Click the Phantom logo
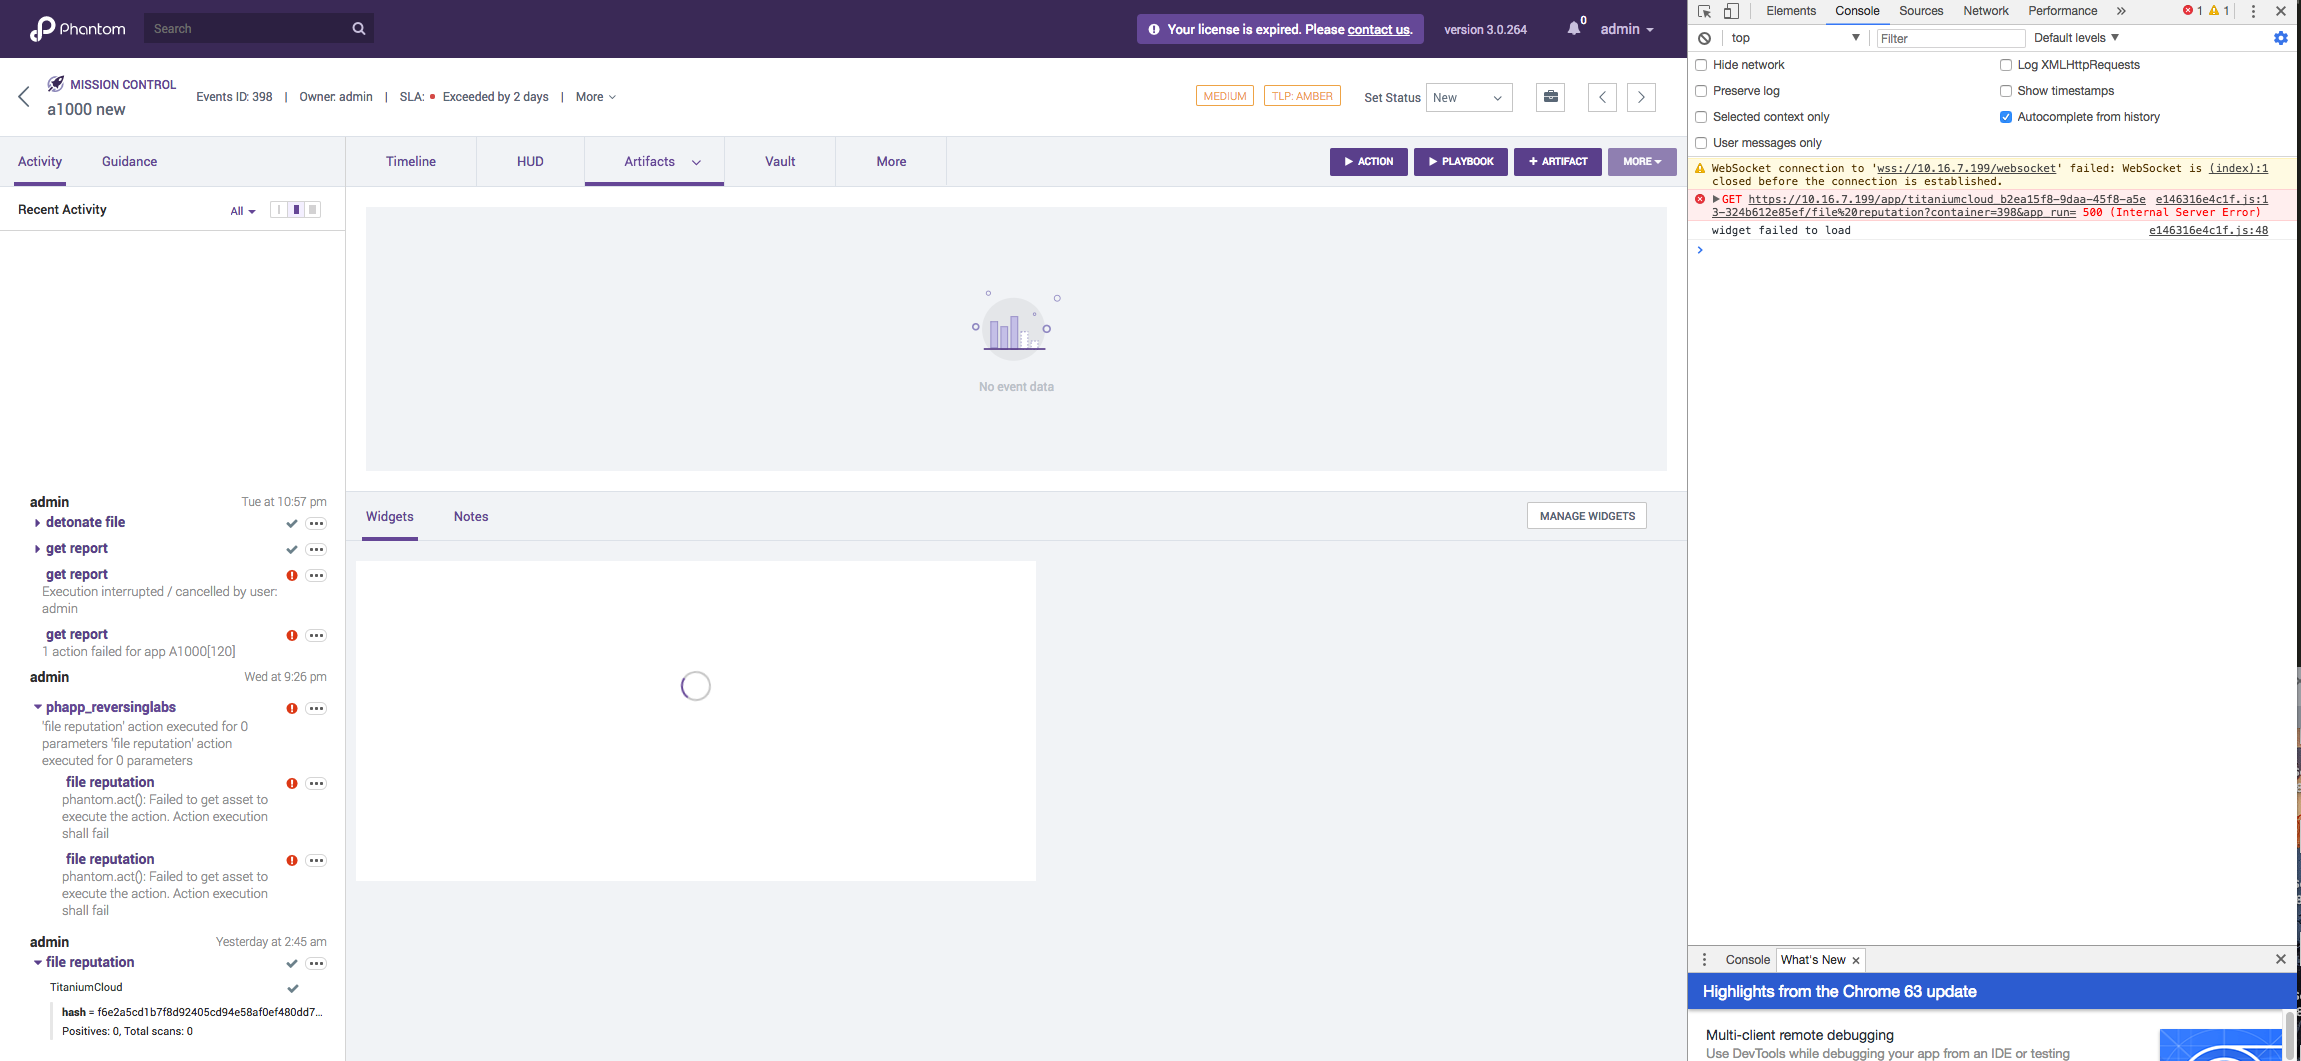Screen dimensions: 2301x1061 coord(76,28)
